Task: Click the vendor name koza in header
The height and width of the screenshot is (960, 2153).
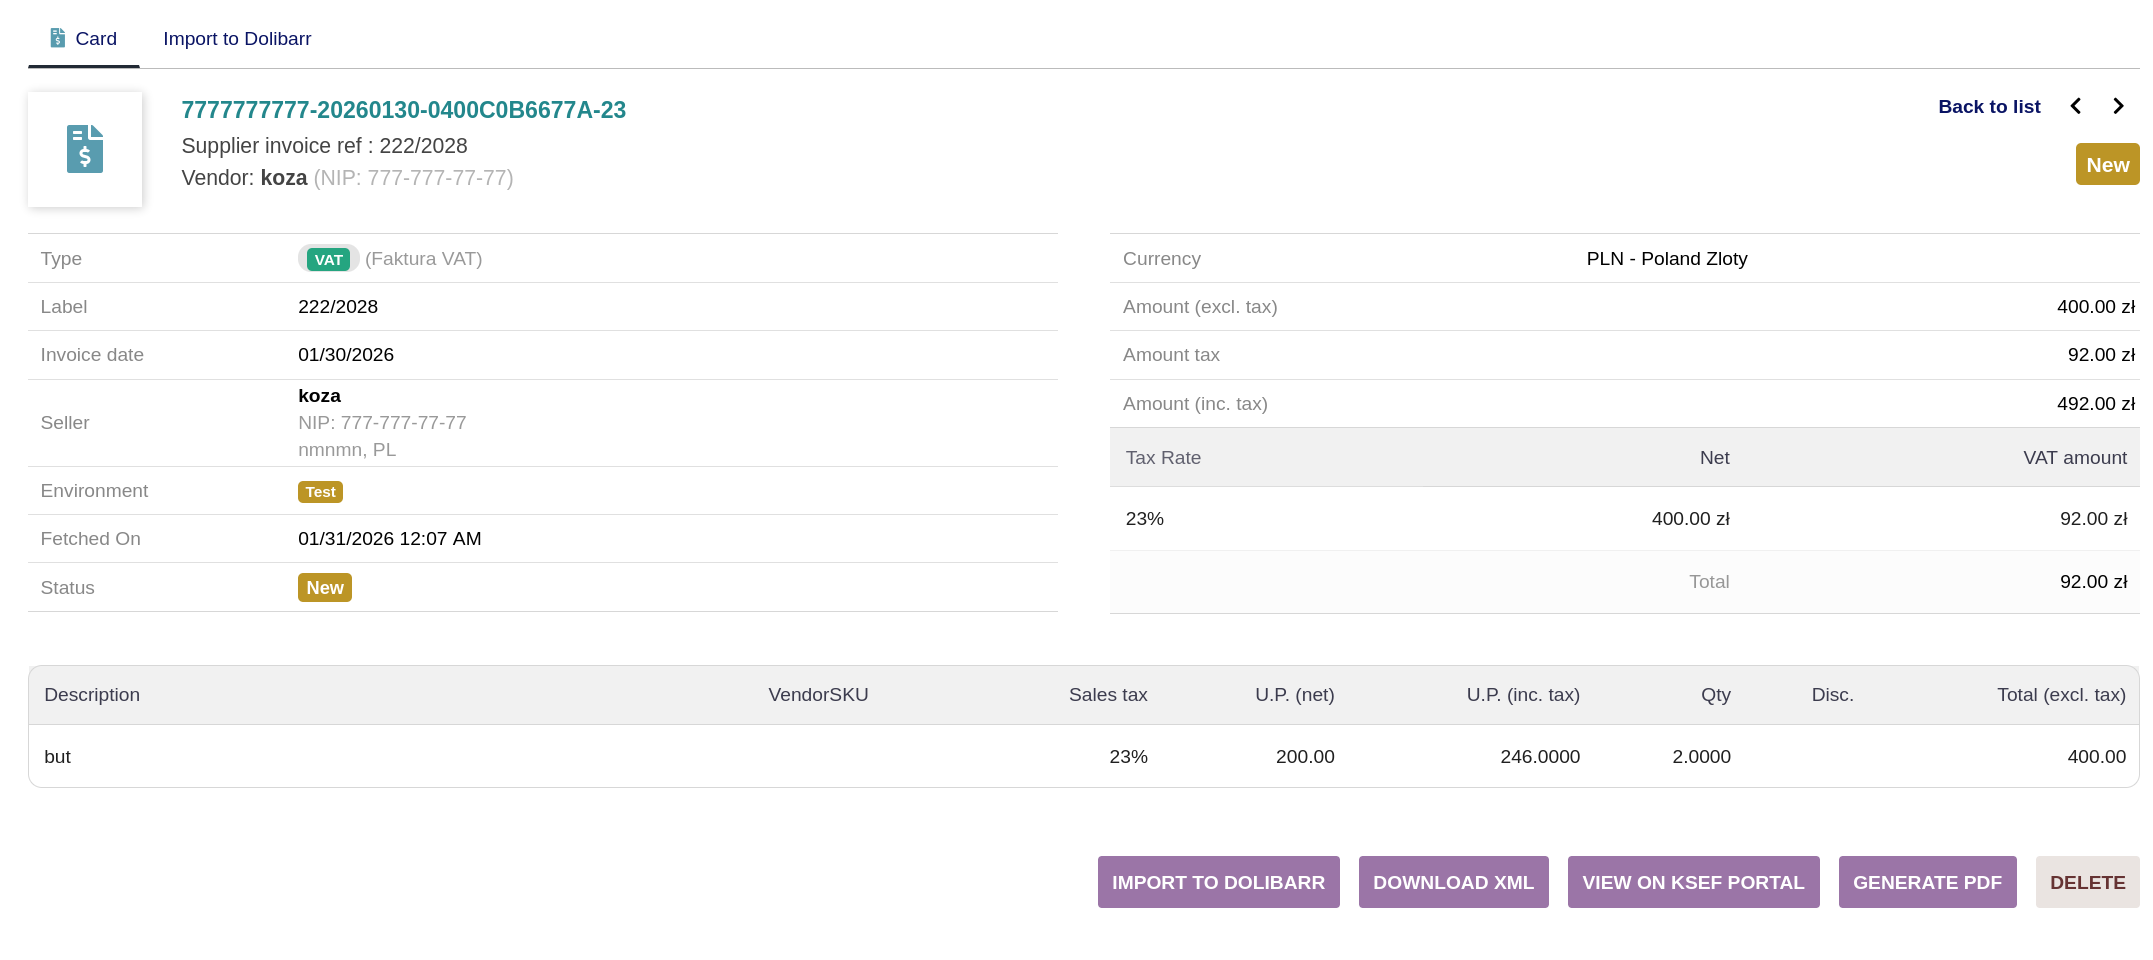Action: [283, 178]
